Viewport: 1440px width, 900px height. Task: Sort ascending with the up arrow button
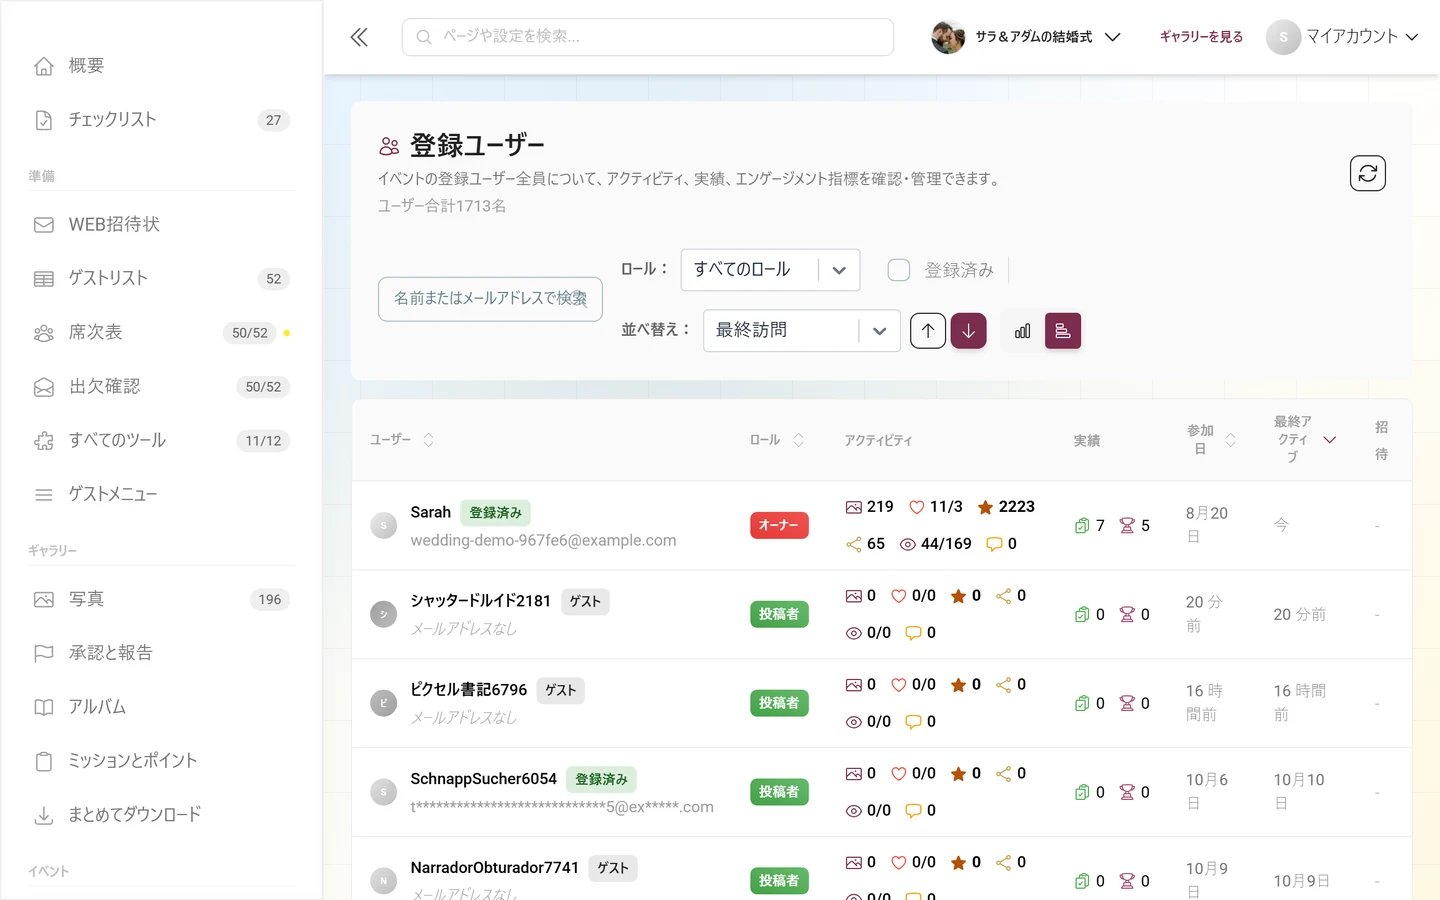pyautogui.click(x=928, y=331)
